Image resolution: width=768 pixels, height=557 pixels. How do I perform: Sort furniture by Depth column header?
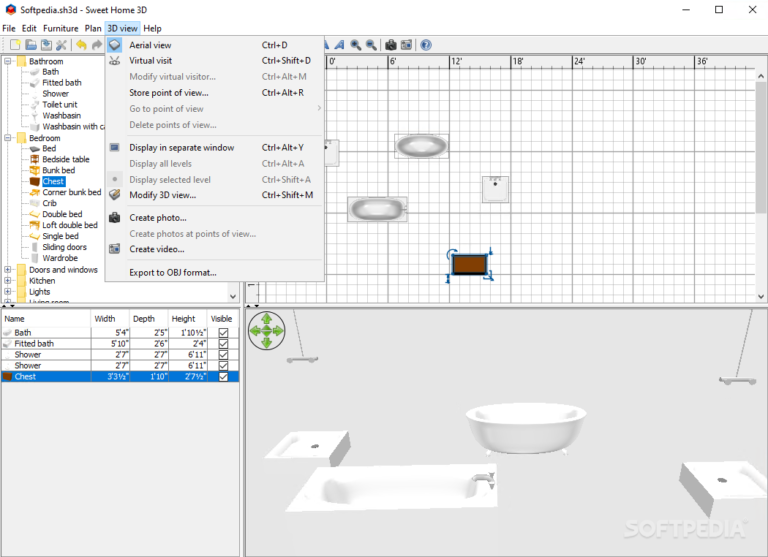[149, 318]
